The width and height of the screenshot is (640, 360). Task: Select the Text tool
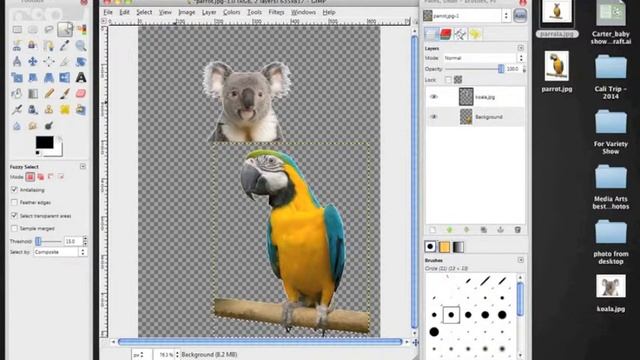[x=81, y=78]
